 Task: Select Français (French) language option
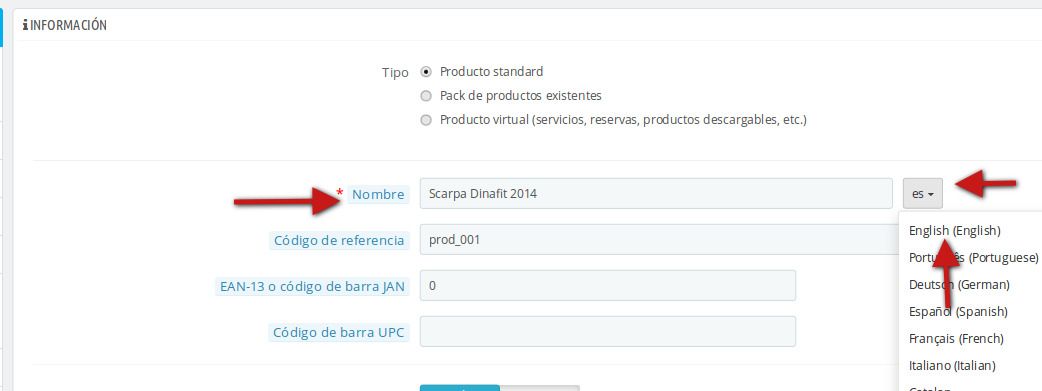956,338
